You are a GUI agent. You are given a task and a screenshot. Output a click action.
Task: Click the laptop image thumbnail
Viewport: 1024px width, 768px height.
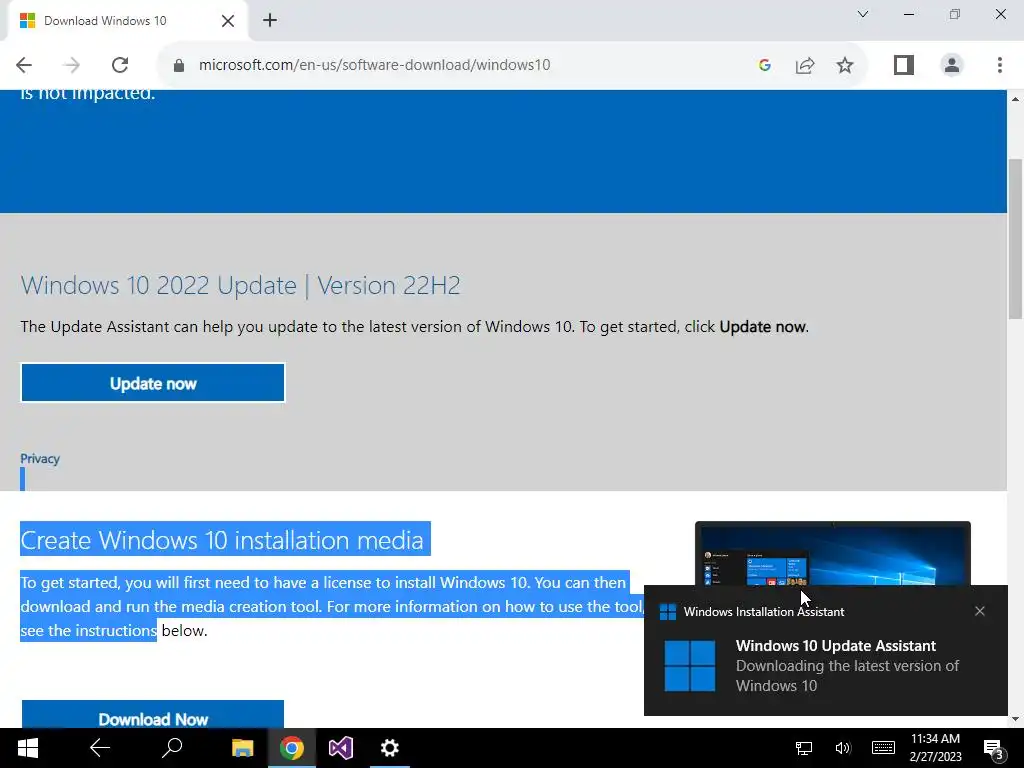(833, 553)
